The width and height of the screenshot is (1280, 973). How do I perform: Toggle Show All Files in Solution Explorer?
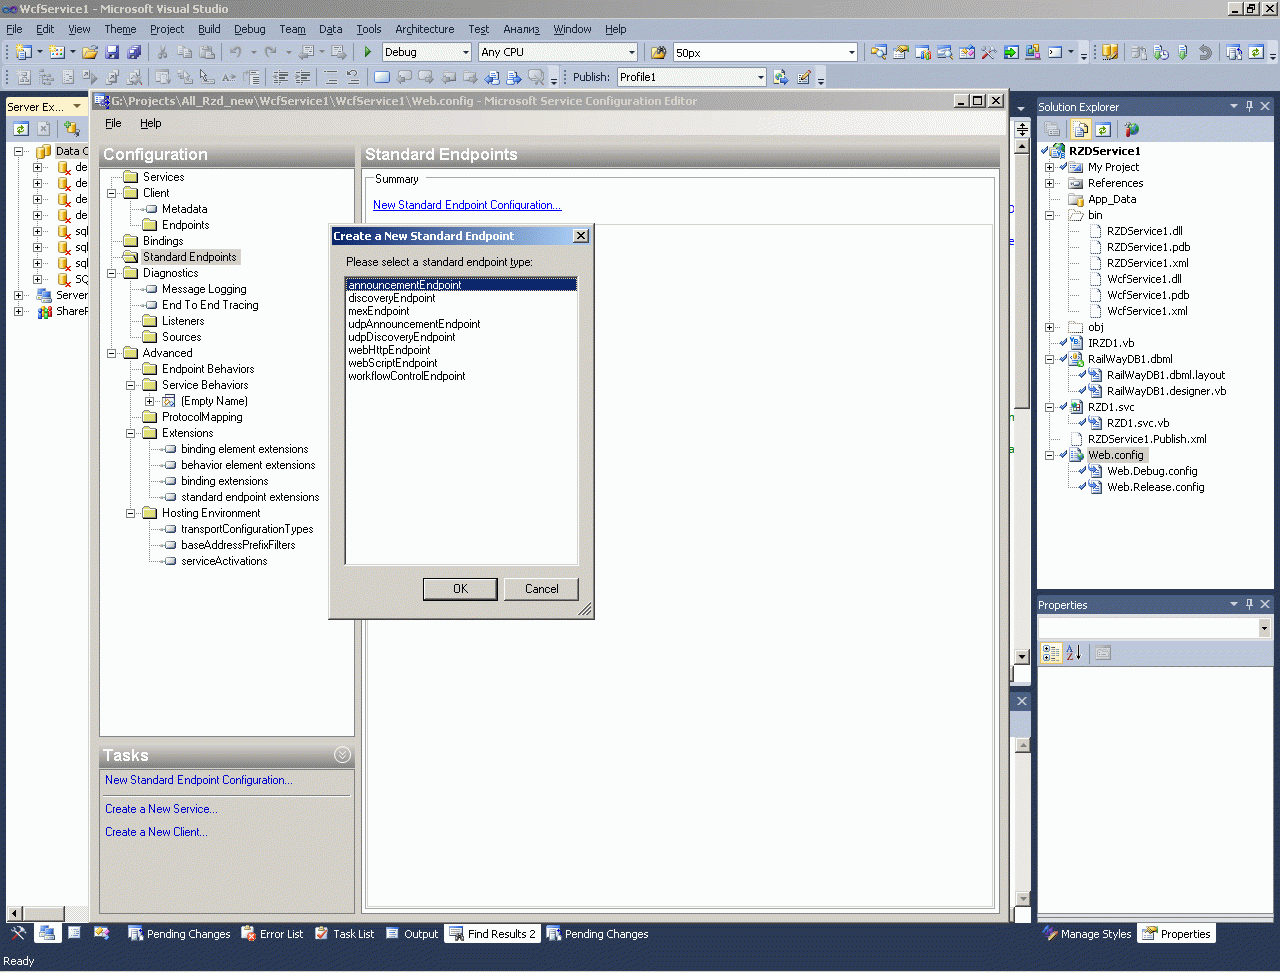tap(1081, 129)
